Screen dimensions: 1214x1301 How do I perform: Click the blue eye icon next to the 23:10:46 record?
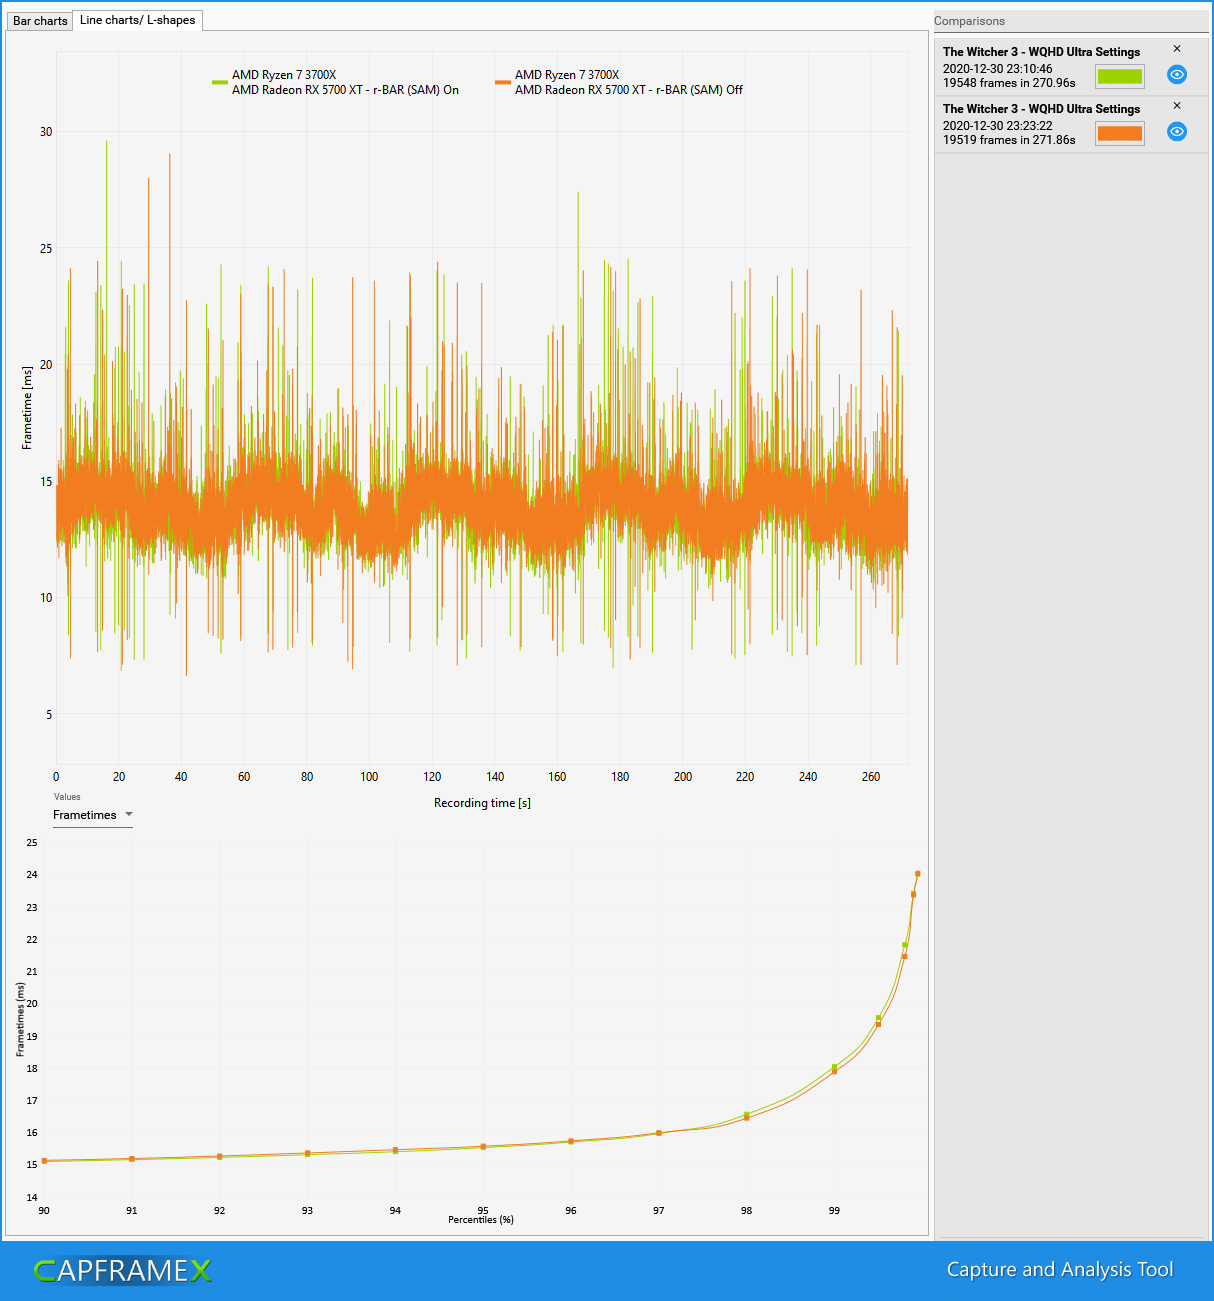coord(1176,74)
